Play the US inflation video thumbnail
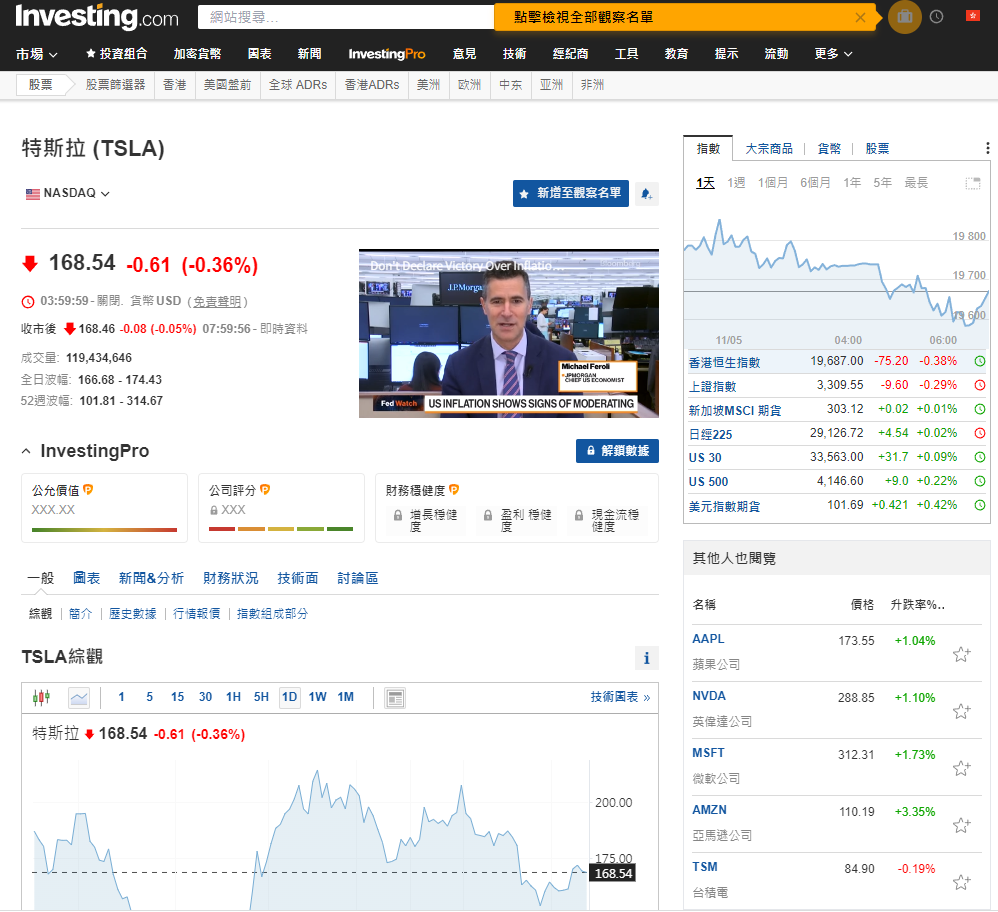Image resolution: width=998 pixels, height=912 pixels. (508, 333)
